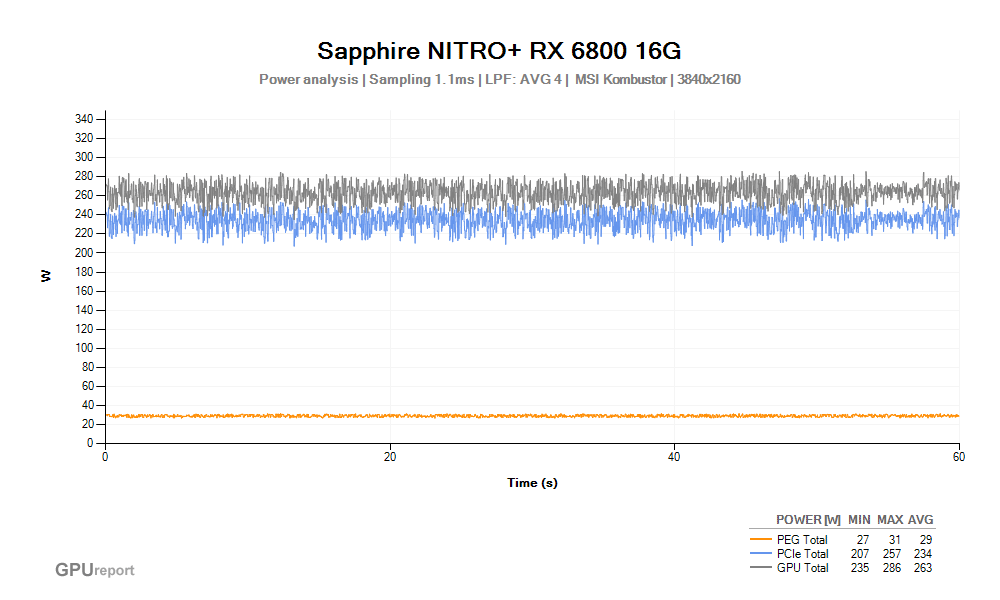Click the blue PCIe Total legend line swatch
Image resolution: width=1000 pixels, height=600 pixels.
point(761,553)
